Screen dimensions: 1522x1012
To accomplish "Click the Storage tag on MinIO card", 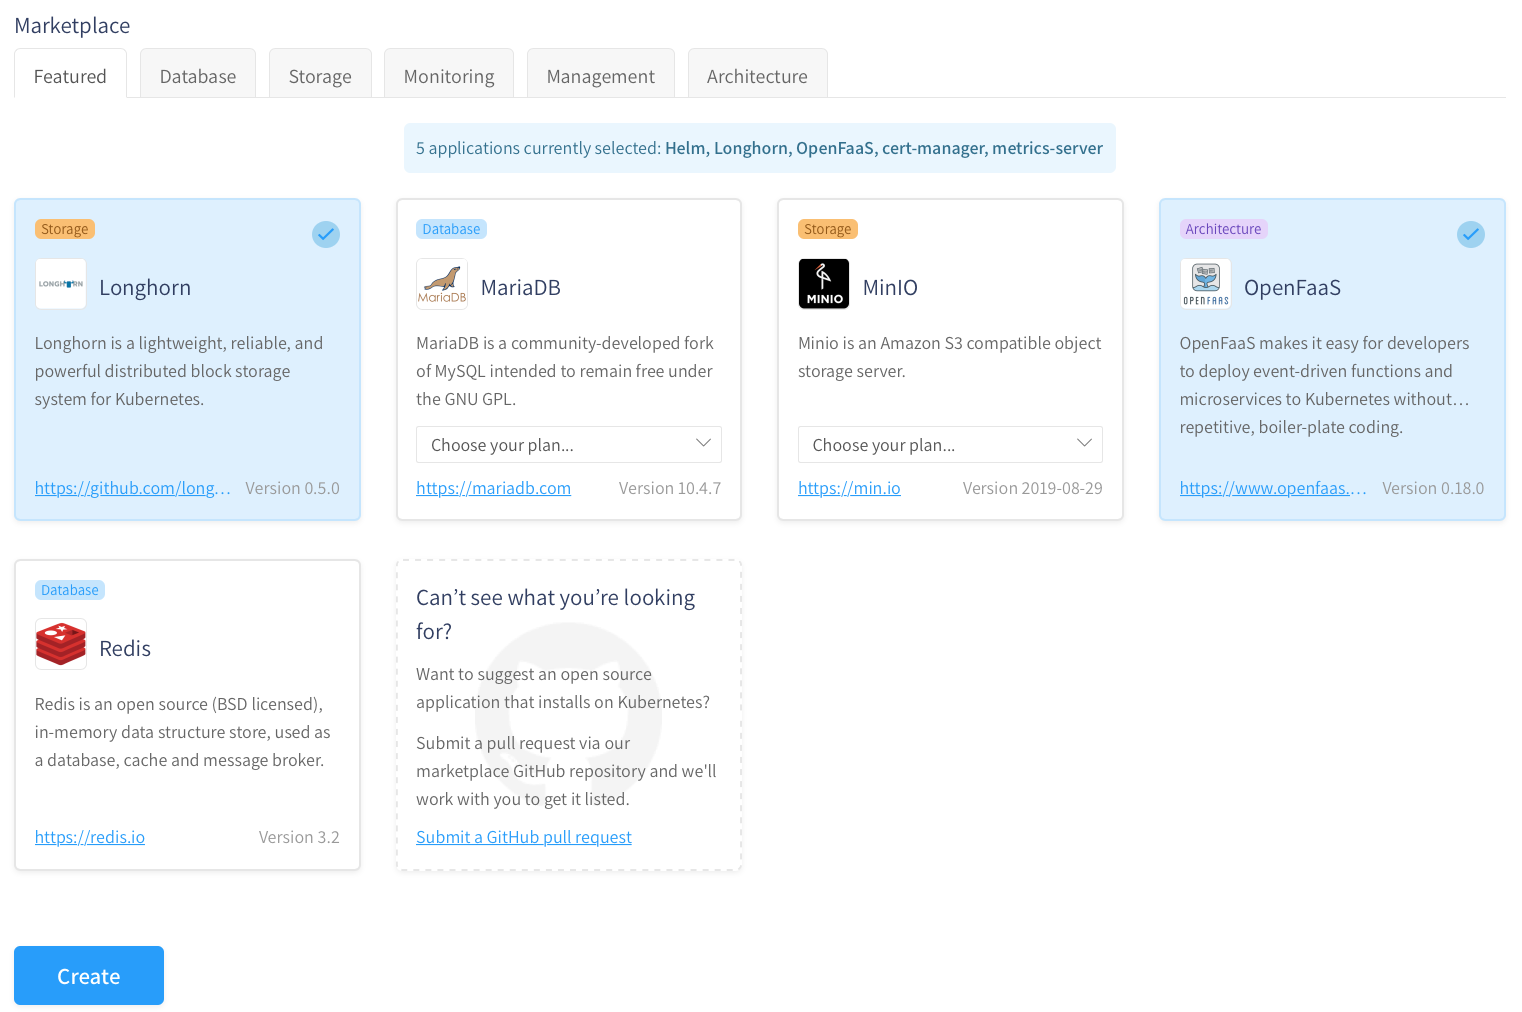I will pyautogui.click(x=827, y=229).
